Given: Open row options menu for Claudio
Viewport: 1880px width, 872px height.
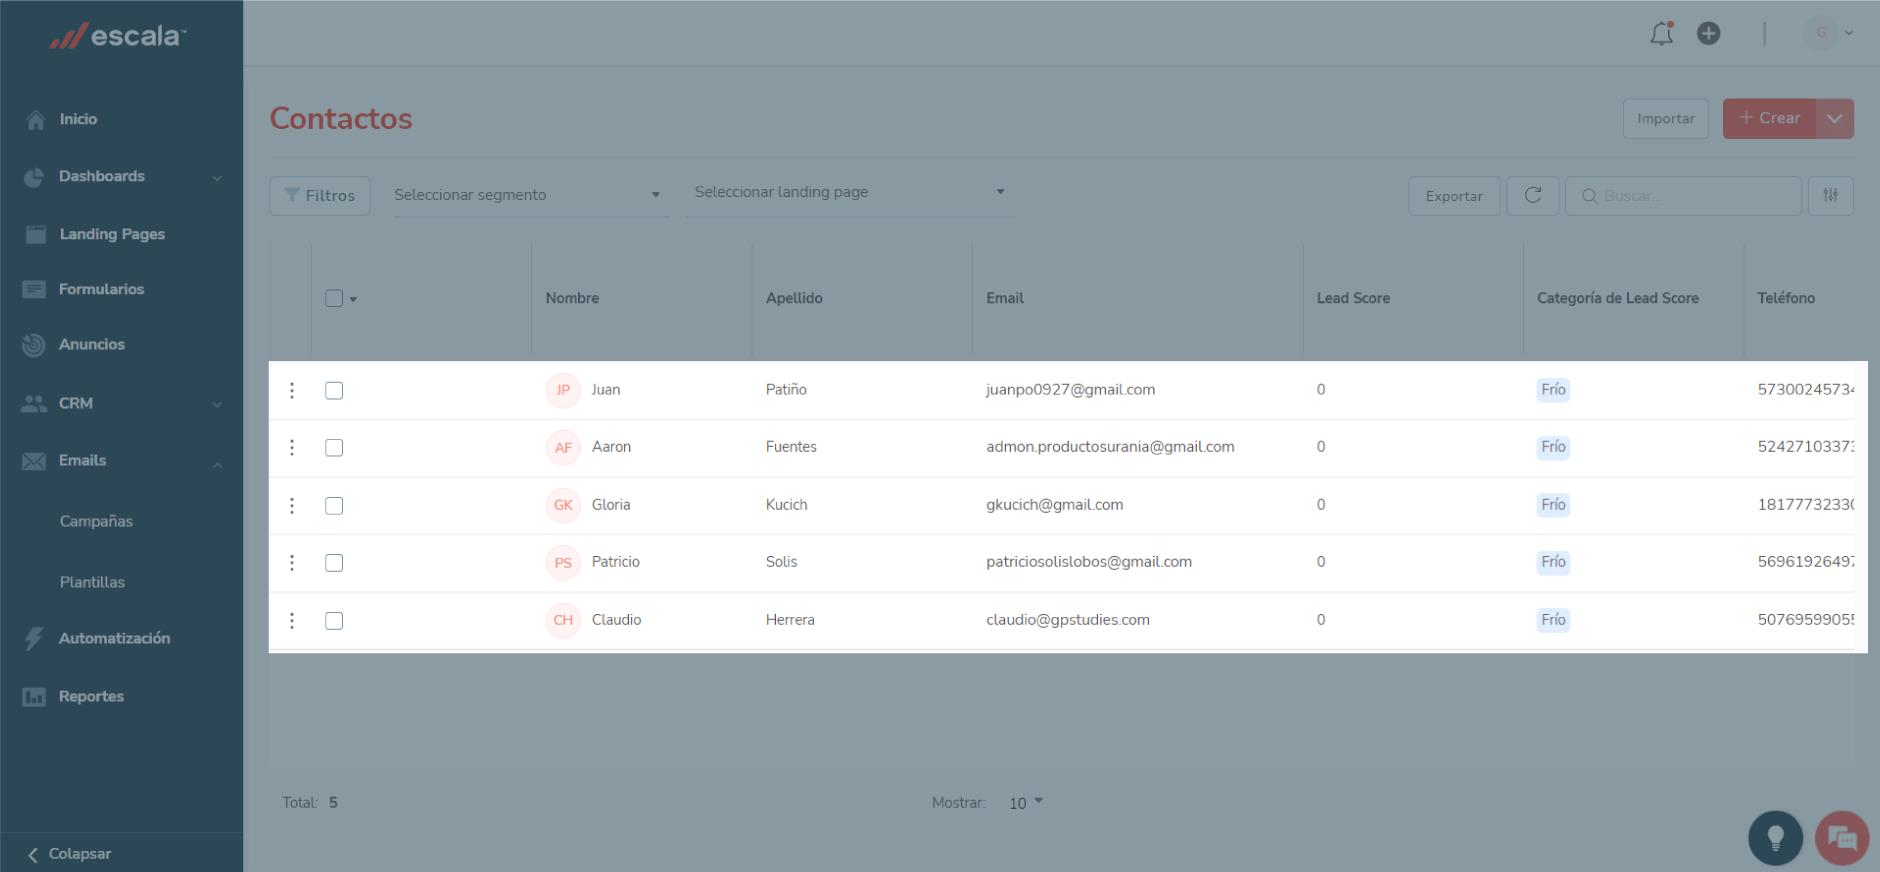Looking at the screenshot, I should point(292,620).
